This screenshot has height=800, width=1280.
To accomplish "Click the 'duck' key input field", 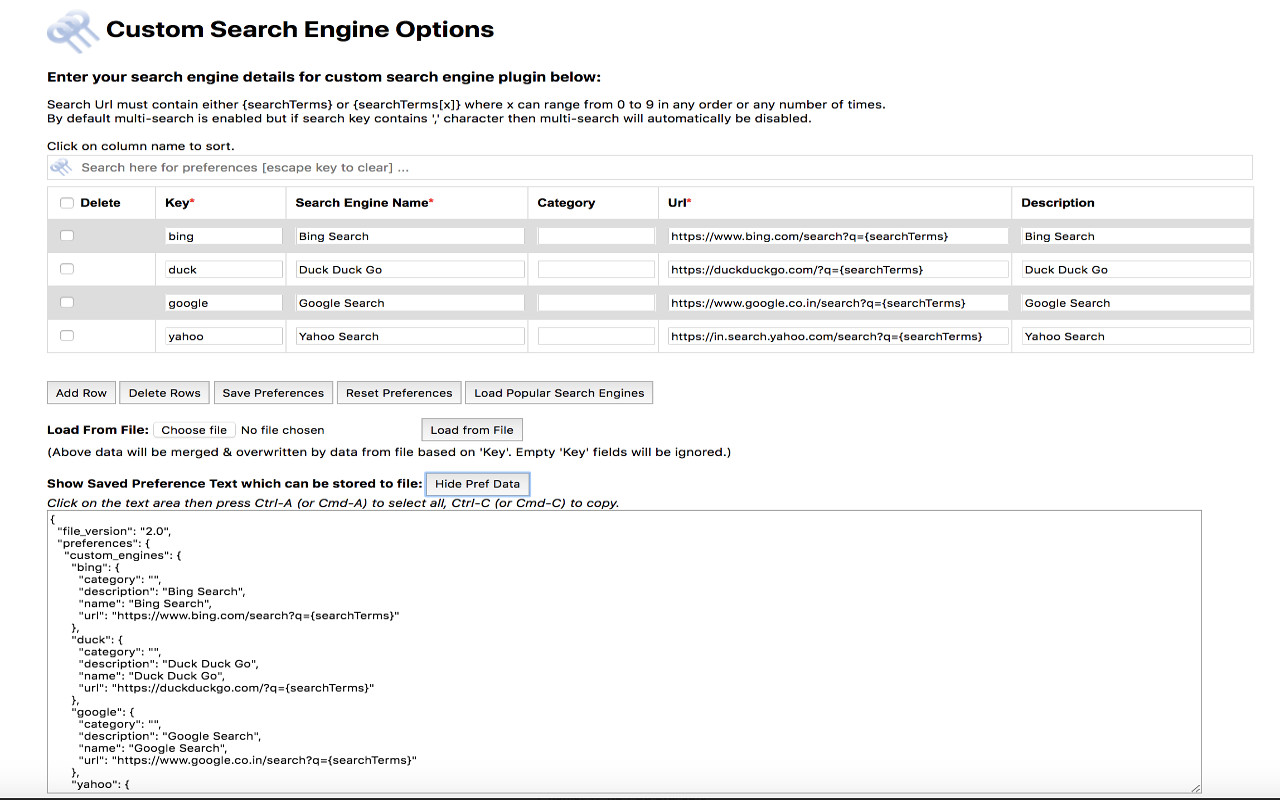I will [224, 269].
